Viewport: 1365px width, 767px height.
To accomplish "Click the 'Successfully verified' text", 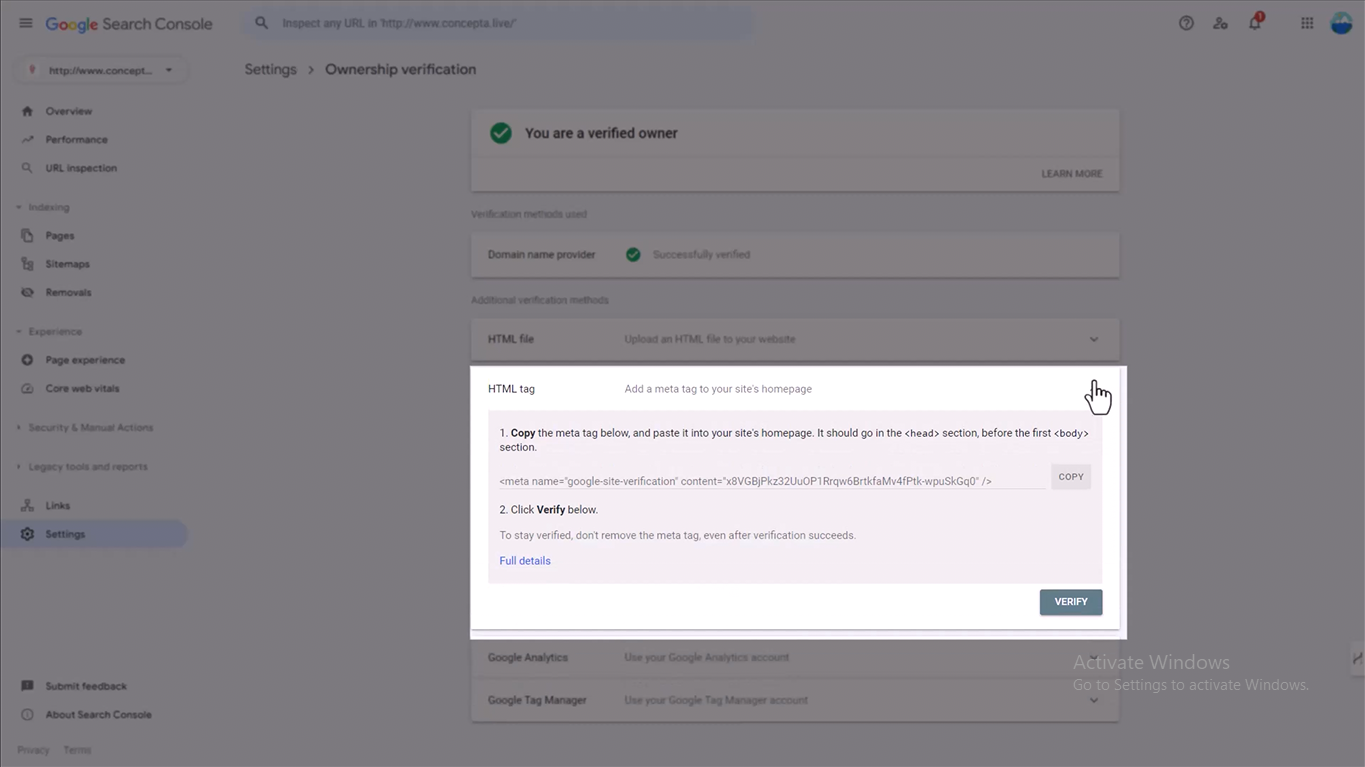I will pyautogui.click(x=701, y=254).
